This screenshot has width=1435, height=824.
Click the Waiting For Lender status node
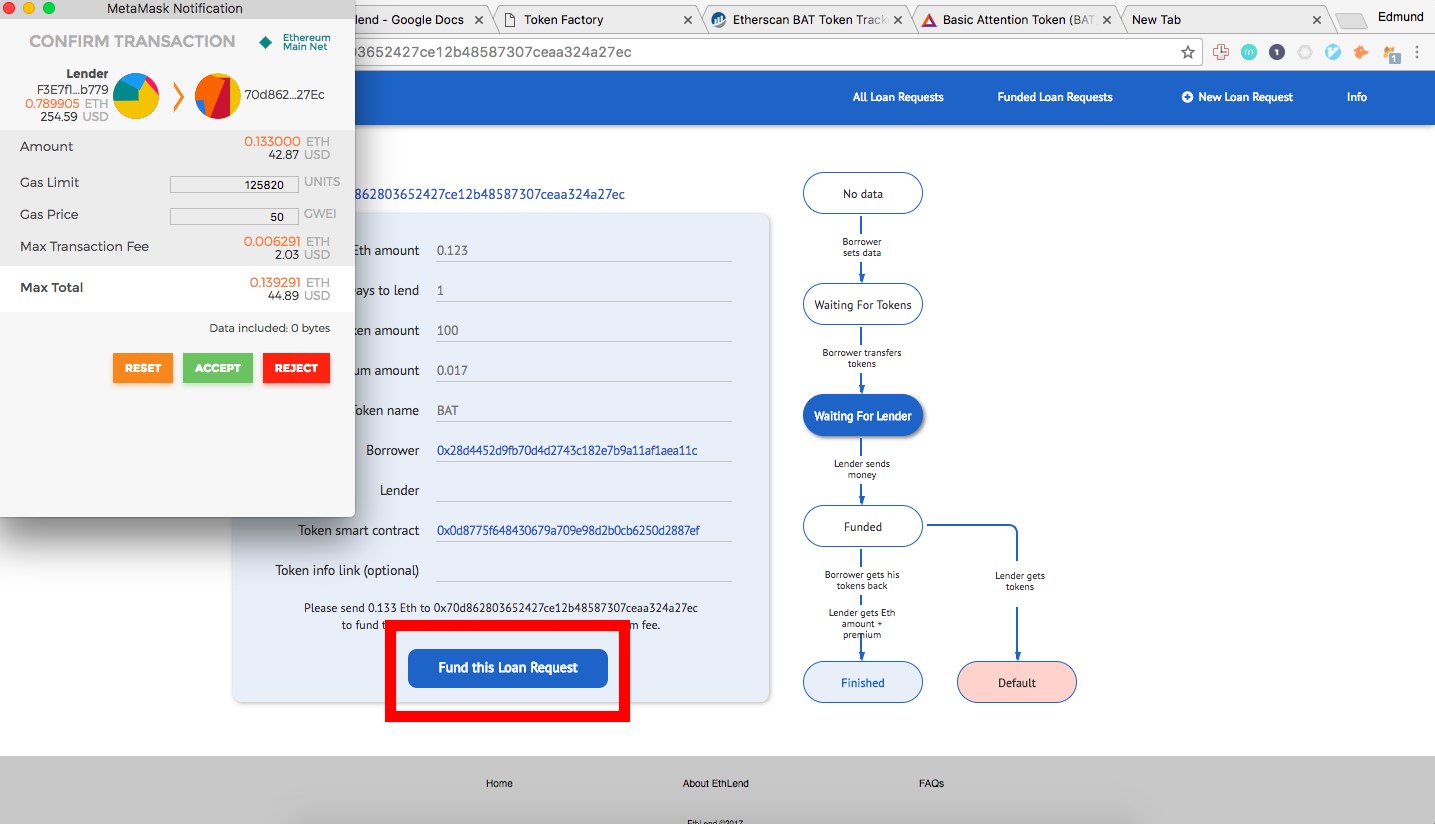[863, 416]
